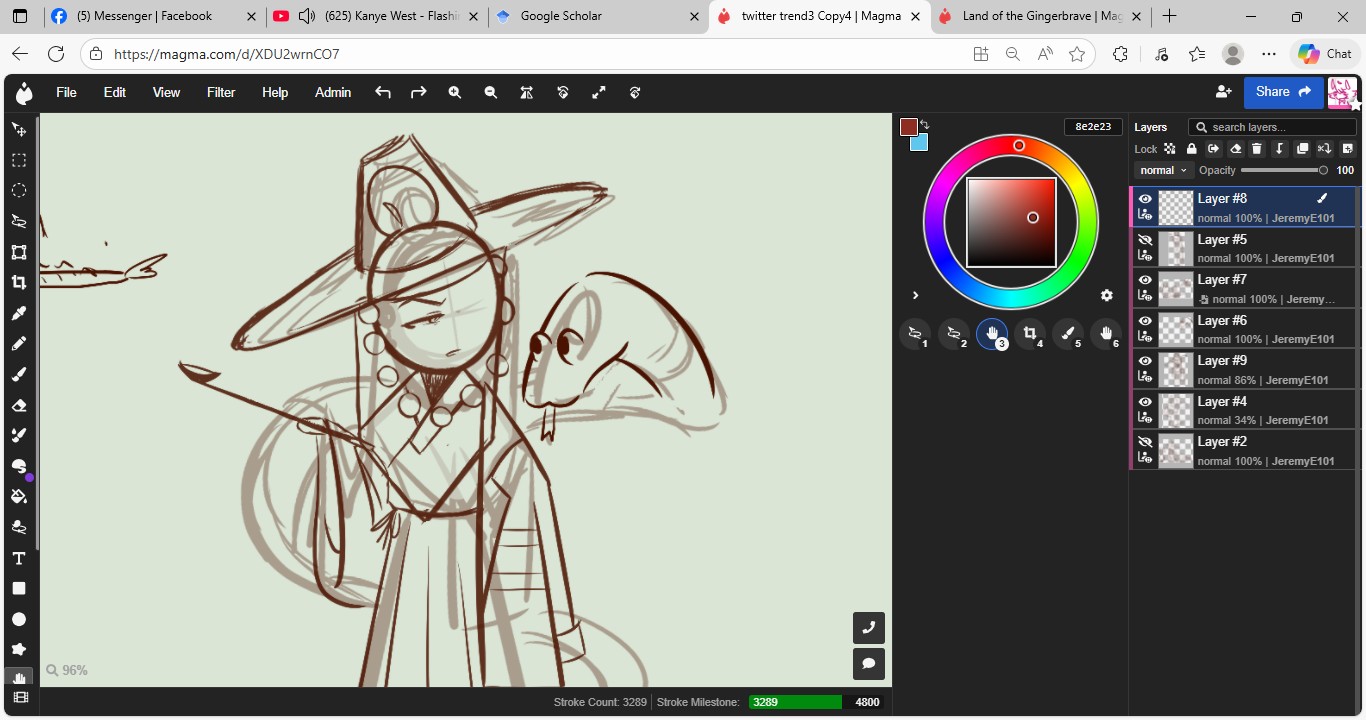Select the Eyedropper tool
This screenshot has height=720, width=1366.
18,313
